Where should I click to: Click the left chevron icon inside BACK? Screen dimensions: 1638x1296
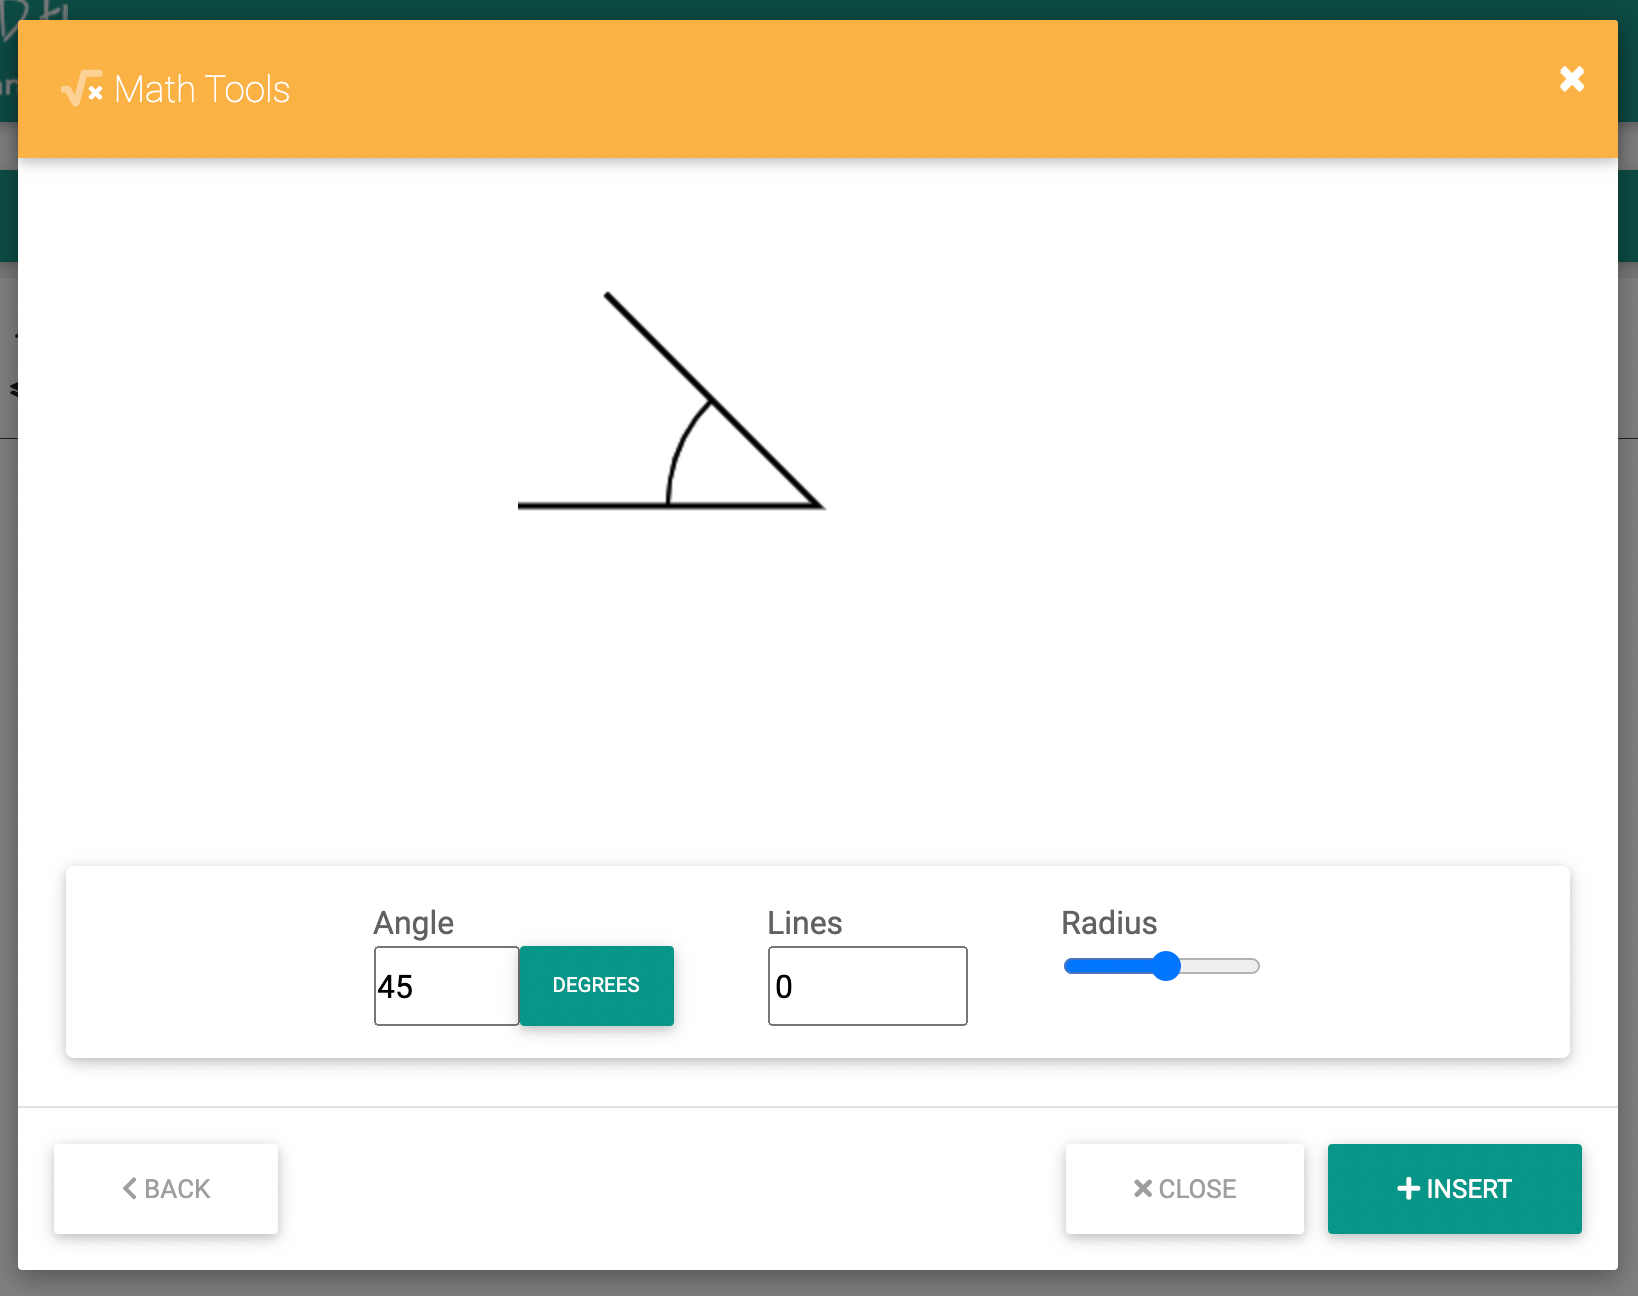(x=130, y=1189)
